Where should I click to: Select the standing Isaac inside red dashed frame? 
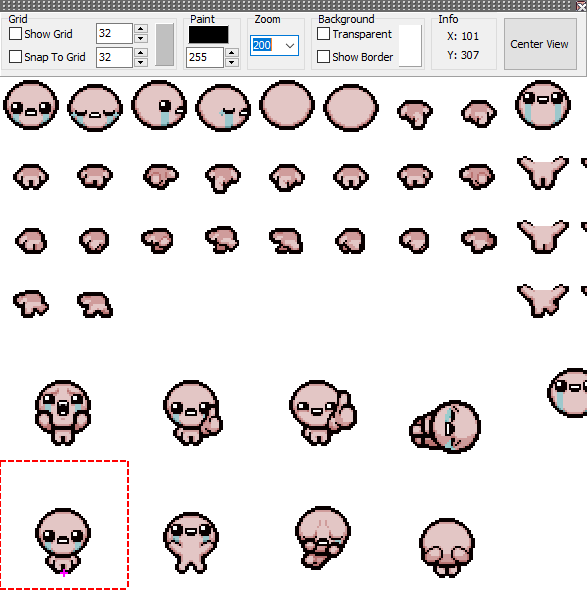[x=63, y=541]
